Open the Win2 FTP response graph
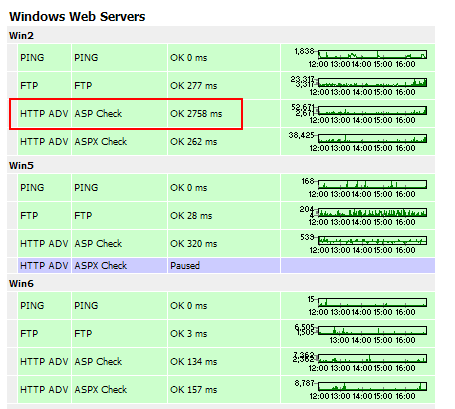The width and height of the screenshot is (455, 409). point(359,85)
